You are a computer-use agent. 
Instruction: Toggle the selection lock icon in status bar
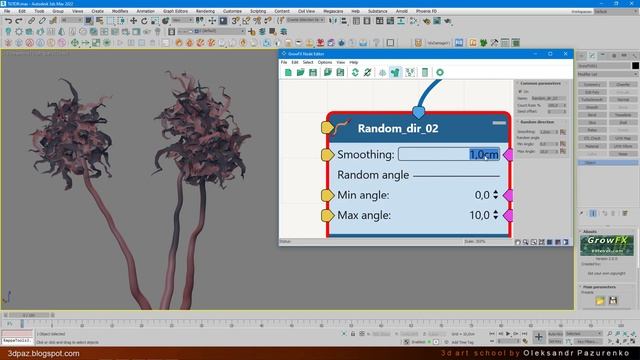353,334
